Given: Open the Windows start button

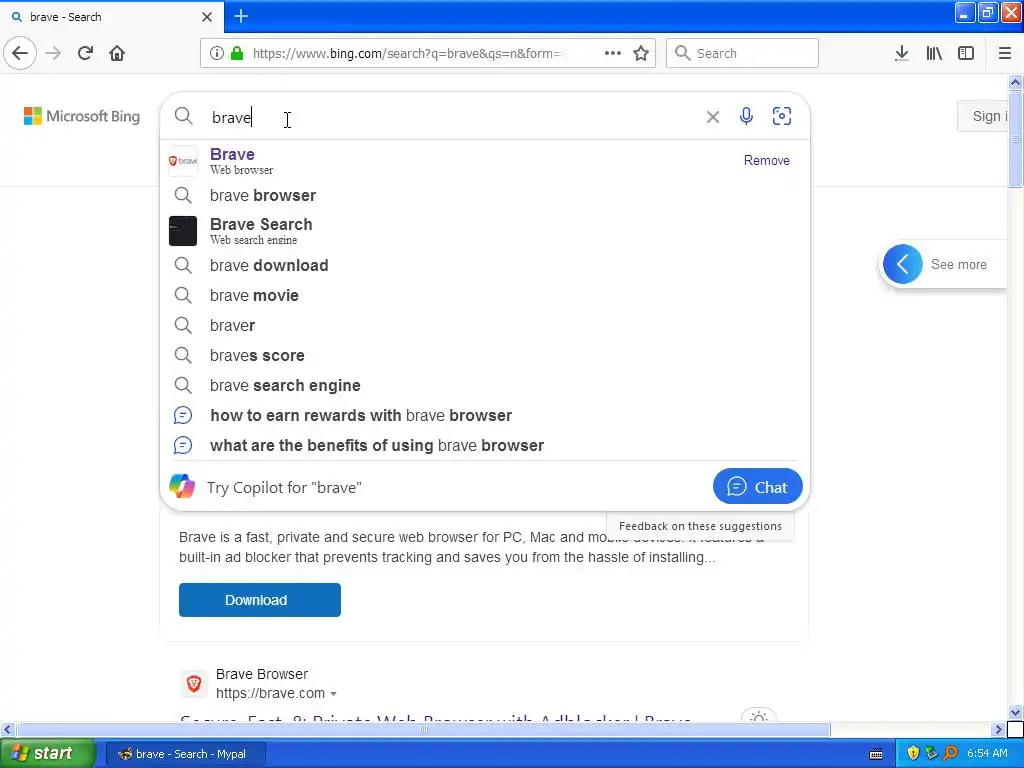Looking at the screenshot, I should coord(47,753).
